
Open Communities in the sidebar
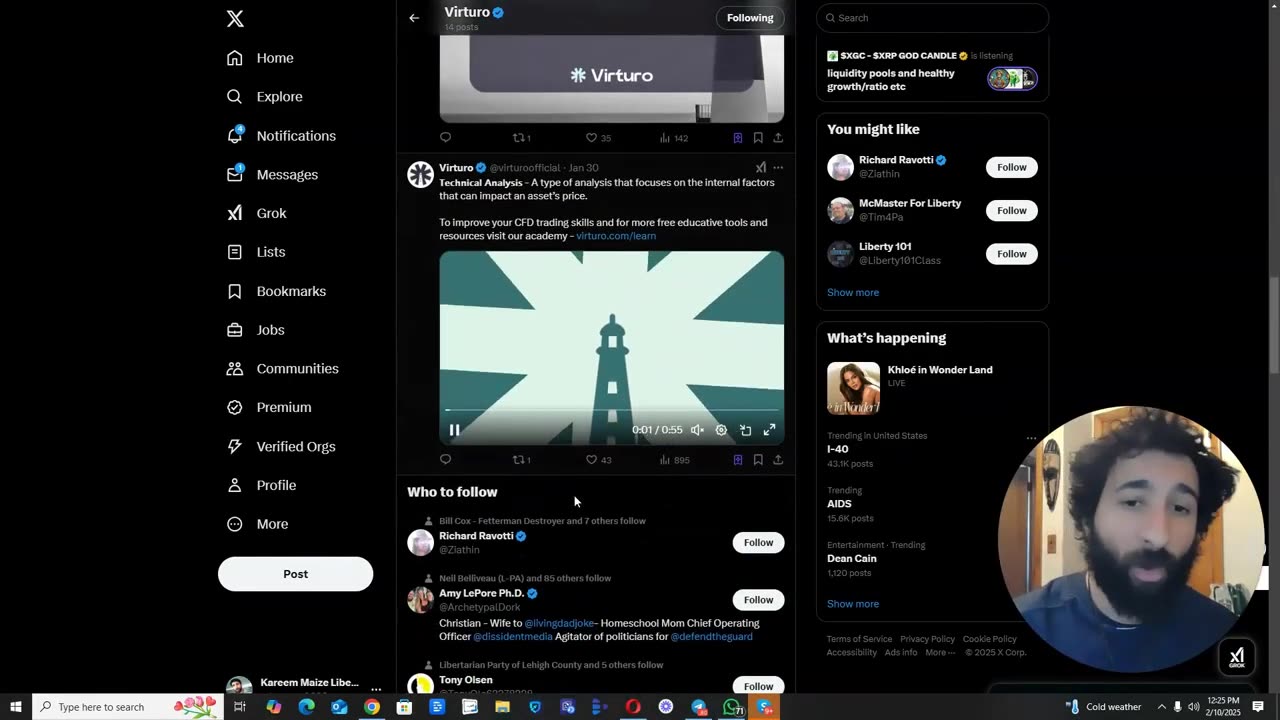(283, 369)
